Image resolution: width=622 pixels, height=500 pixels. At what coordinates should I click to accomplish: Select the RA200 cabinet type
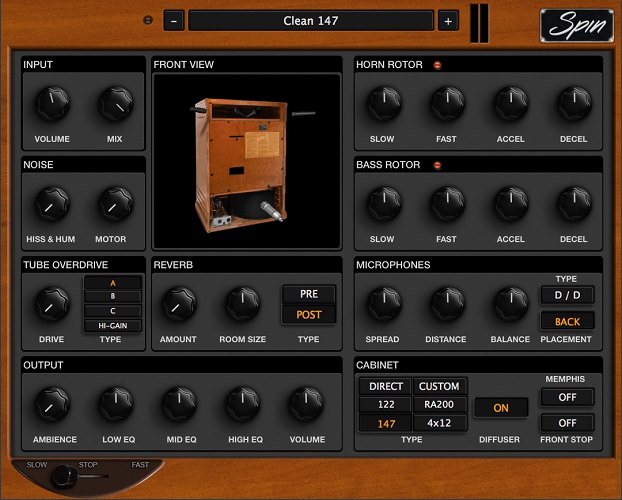tap(439, 405)
